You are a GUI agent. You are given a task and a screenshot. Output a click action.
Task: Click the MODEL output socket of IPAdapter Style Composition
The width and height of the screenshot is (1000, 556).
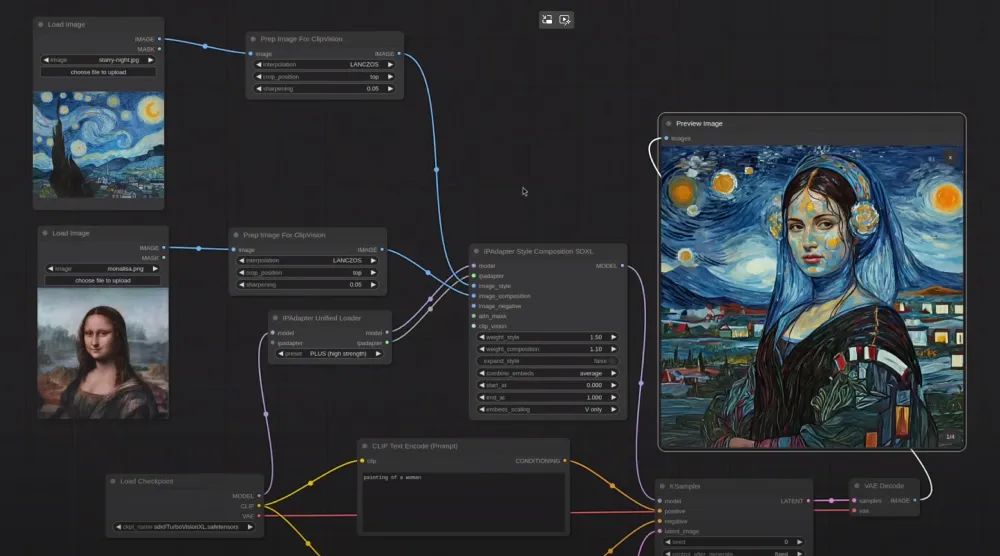pyautogui.click(x=622, y=266)
